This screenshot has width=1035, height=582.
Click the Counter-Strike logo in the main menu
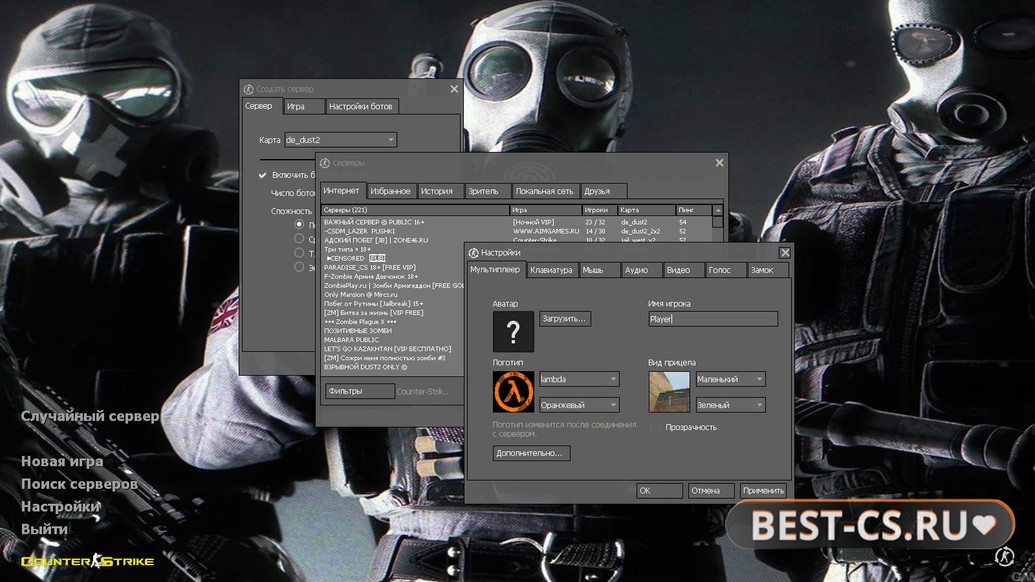pyautogui.click(x=87, y=562)
